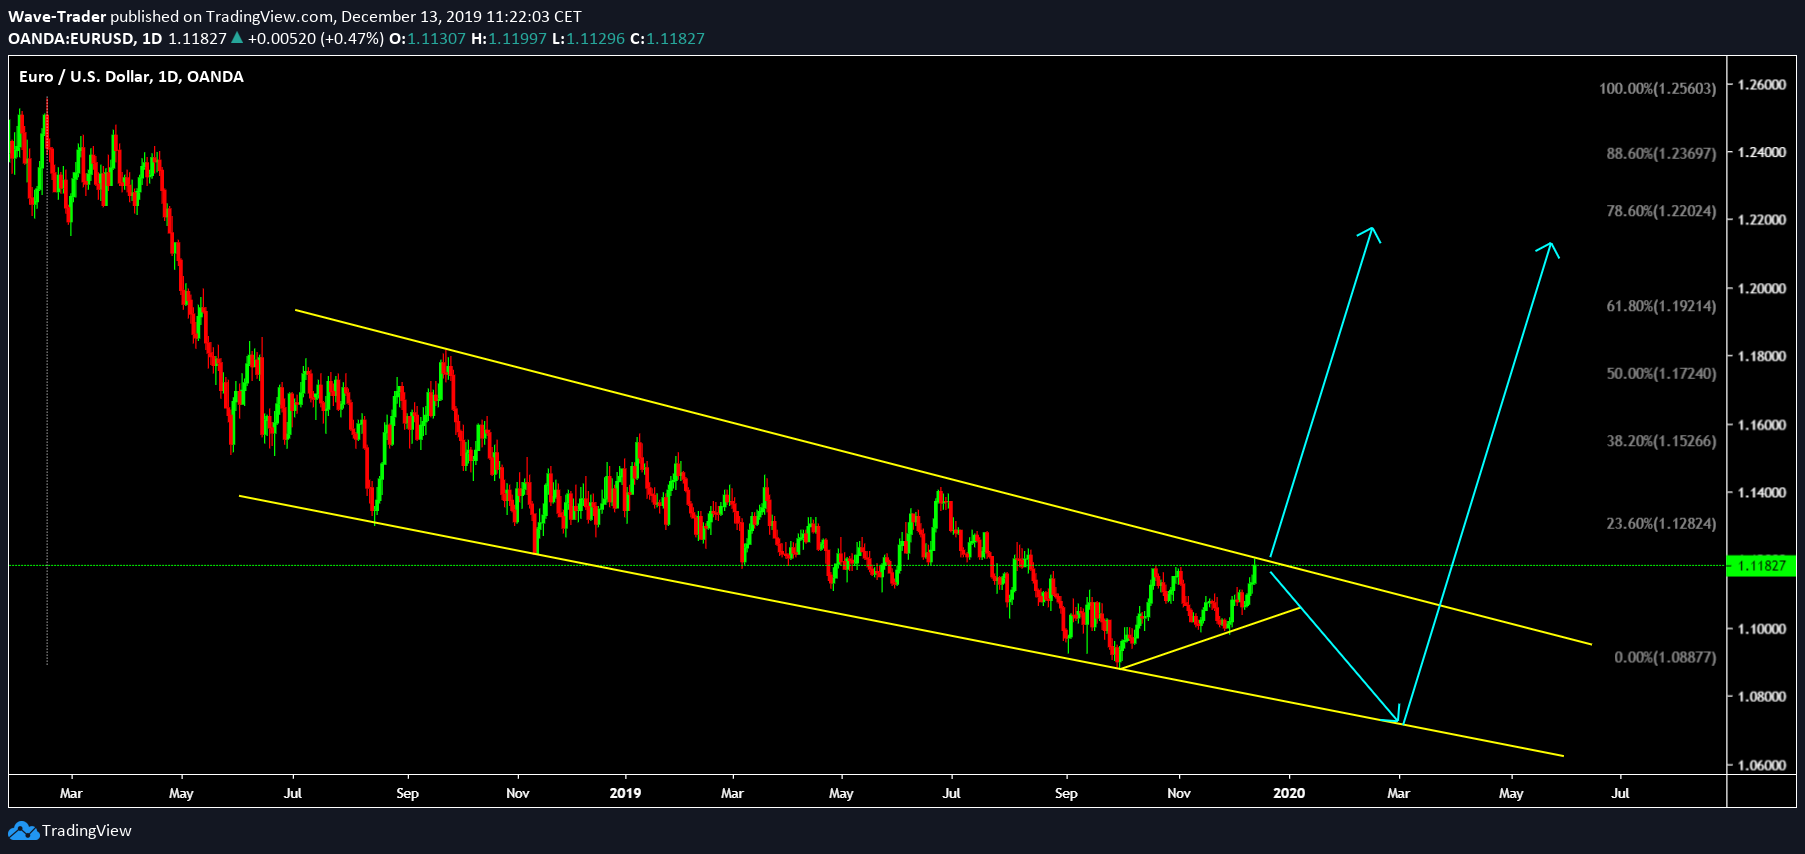Click the low value L:1.11296
The width and height of the screenshot is (1805, 854).
tap(589, 38)
